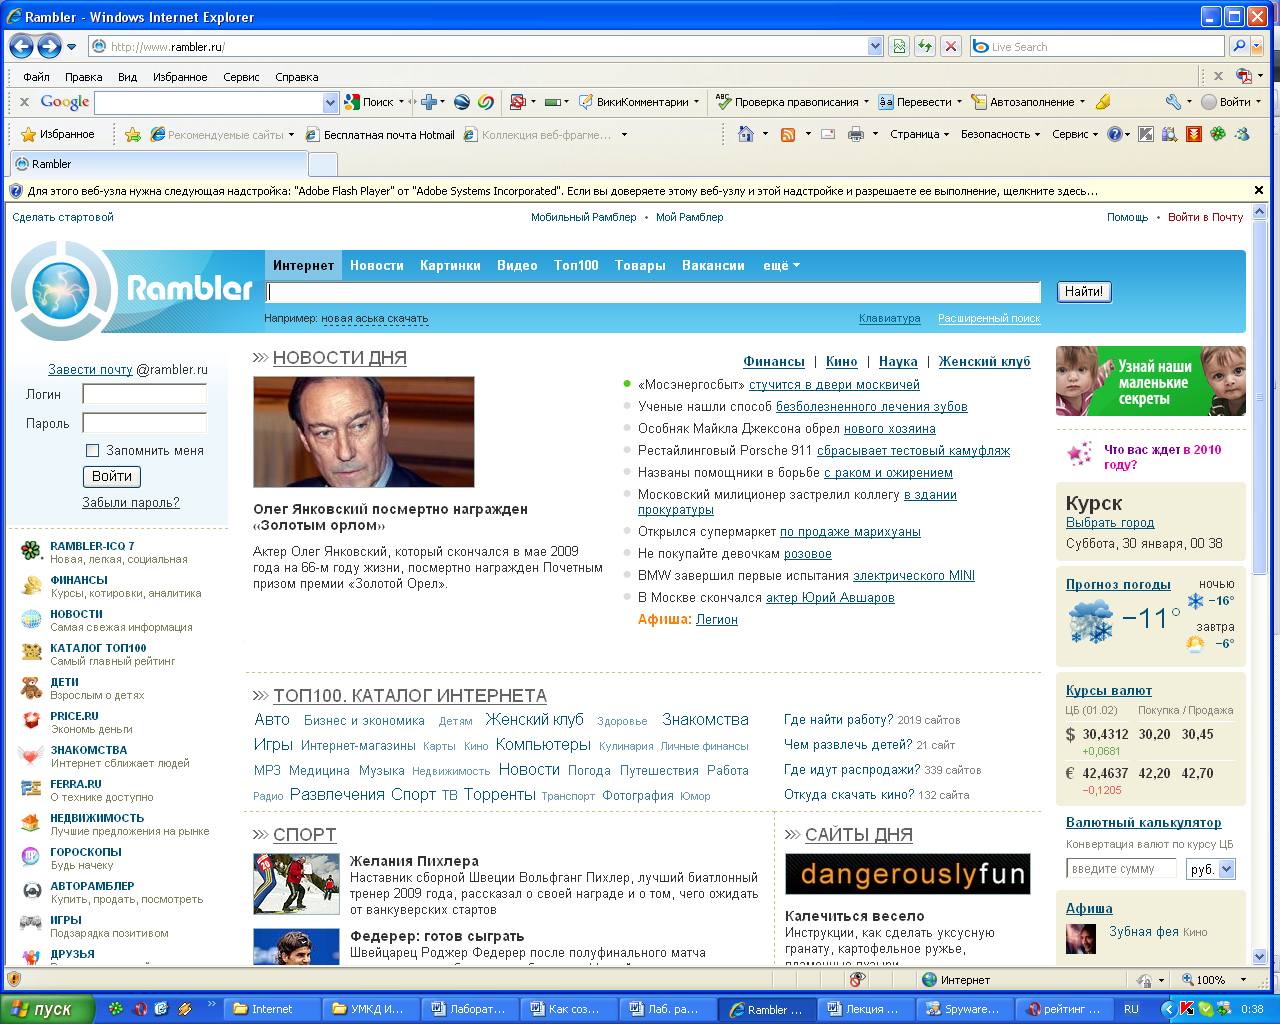Click the Google toolbar highlighter icon
This screenshot has height=1024, width=1280.
(x=1103, y=102)
